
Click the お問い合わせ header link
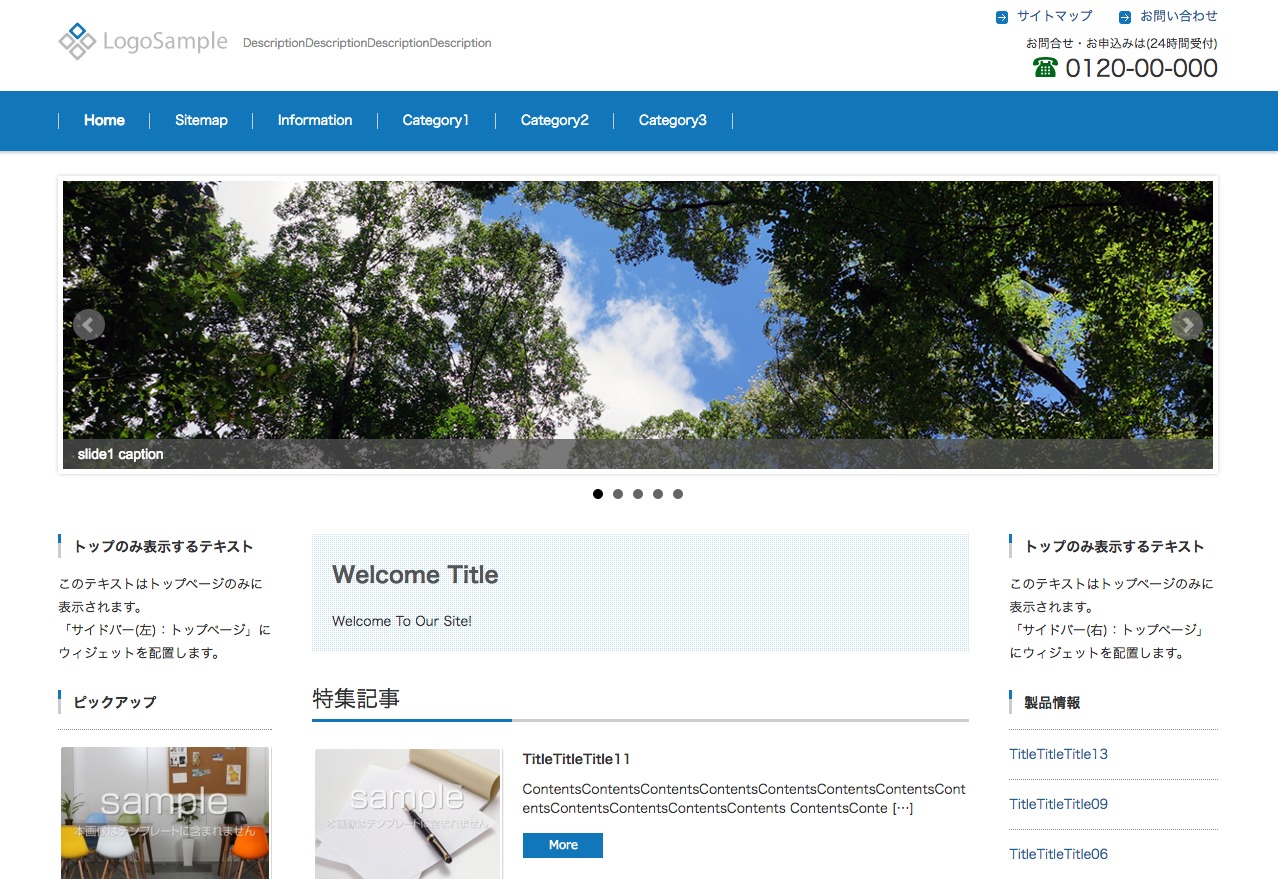point(1179,16)
